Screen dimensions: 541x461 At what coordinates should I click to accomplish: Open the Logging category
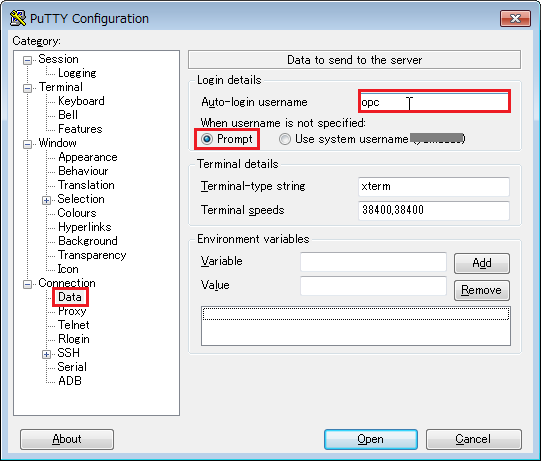(77, 73)
